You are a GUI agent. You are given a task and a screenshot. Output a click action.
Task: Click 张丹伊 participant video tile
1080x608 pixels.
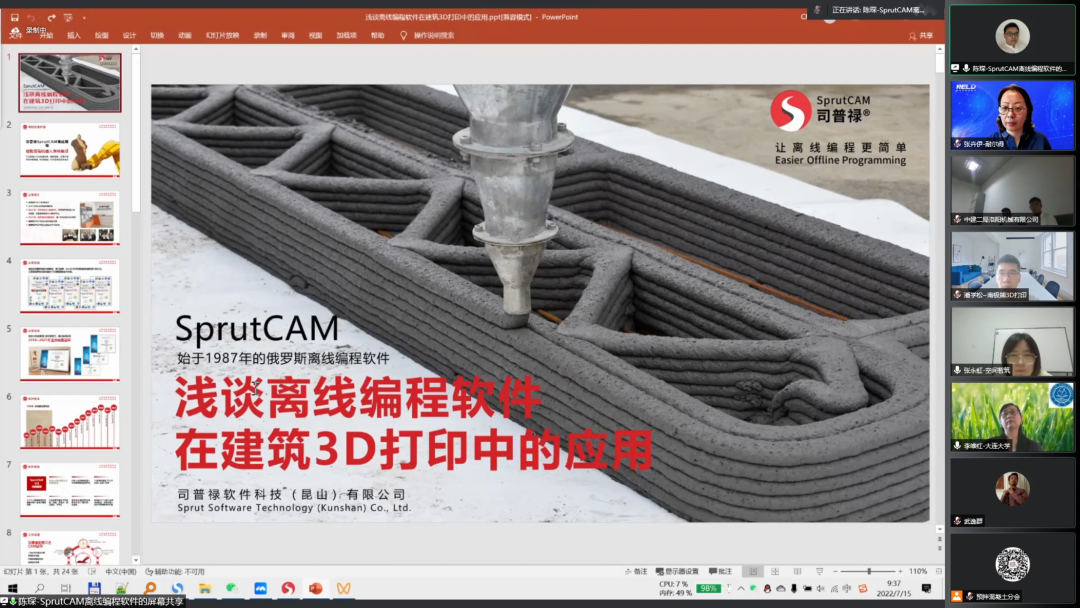(x=1012, y=115)
